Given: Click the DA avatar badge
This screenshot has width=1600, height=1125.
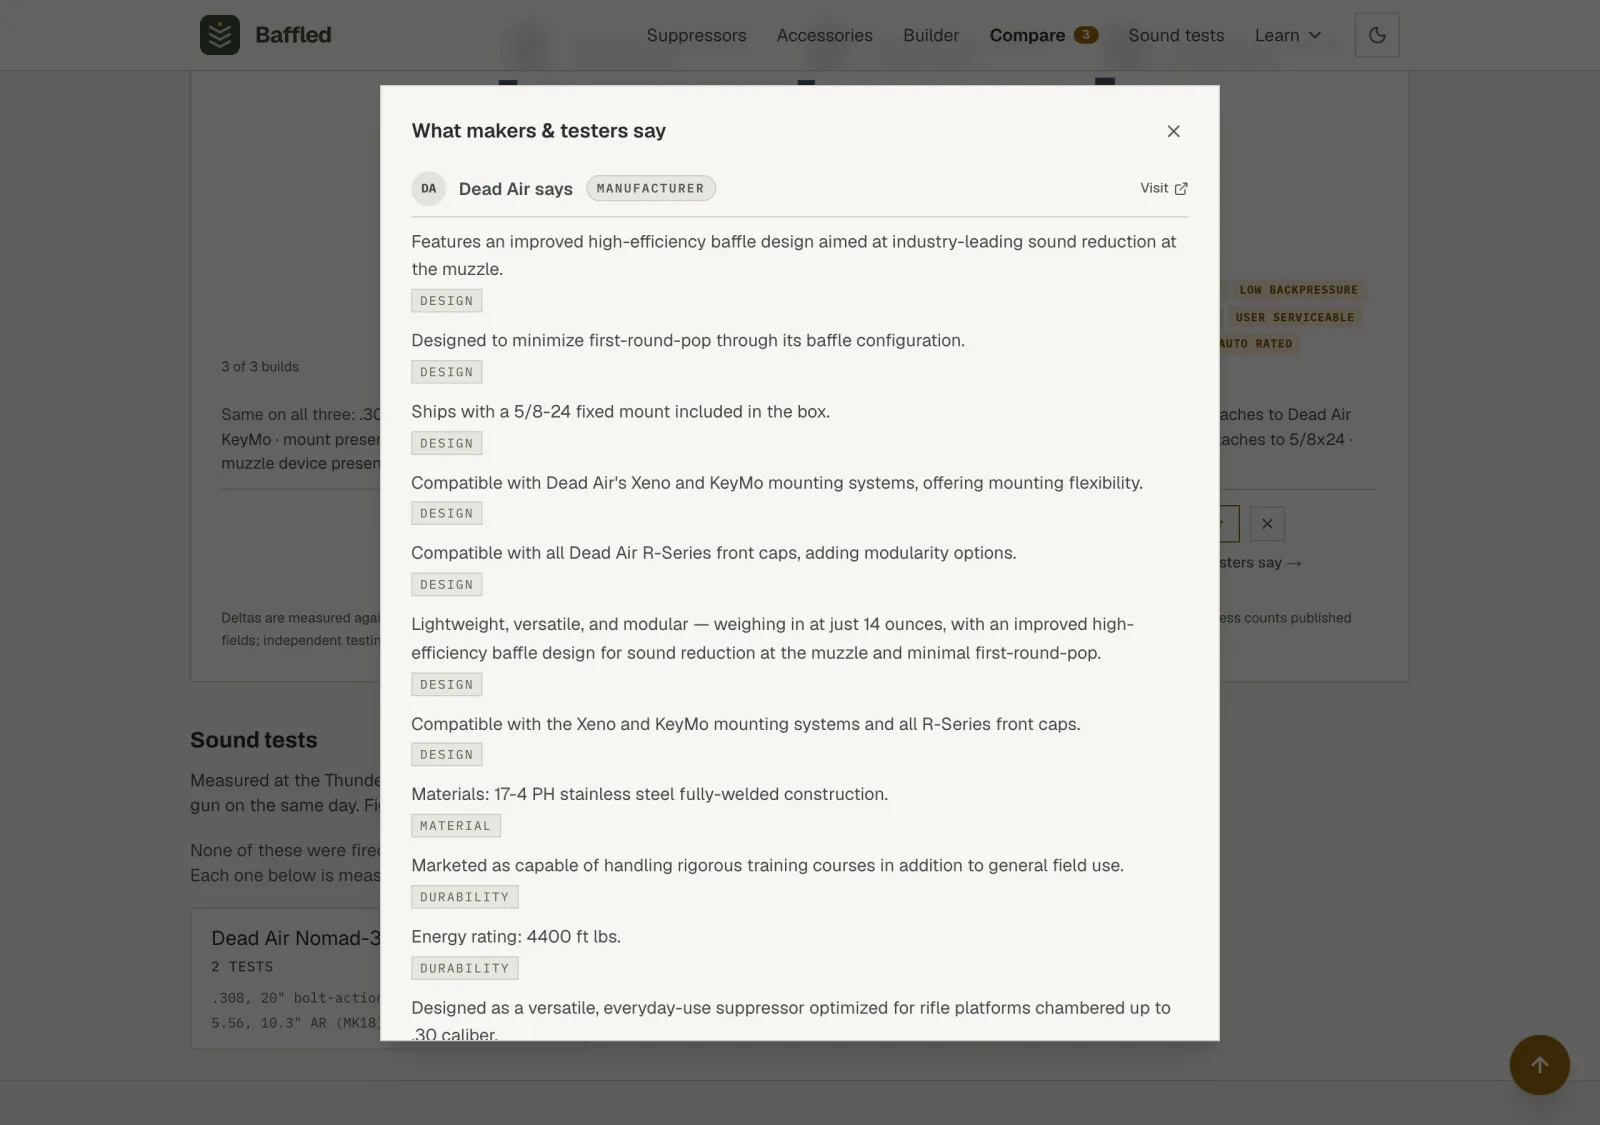Looking at the screenshot, I should [x=429, y=188].
